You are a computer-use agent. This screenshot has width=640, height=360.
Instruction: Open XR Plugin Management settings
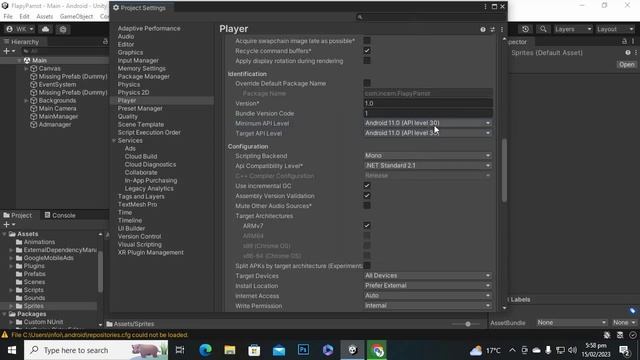pos(151,252)
